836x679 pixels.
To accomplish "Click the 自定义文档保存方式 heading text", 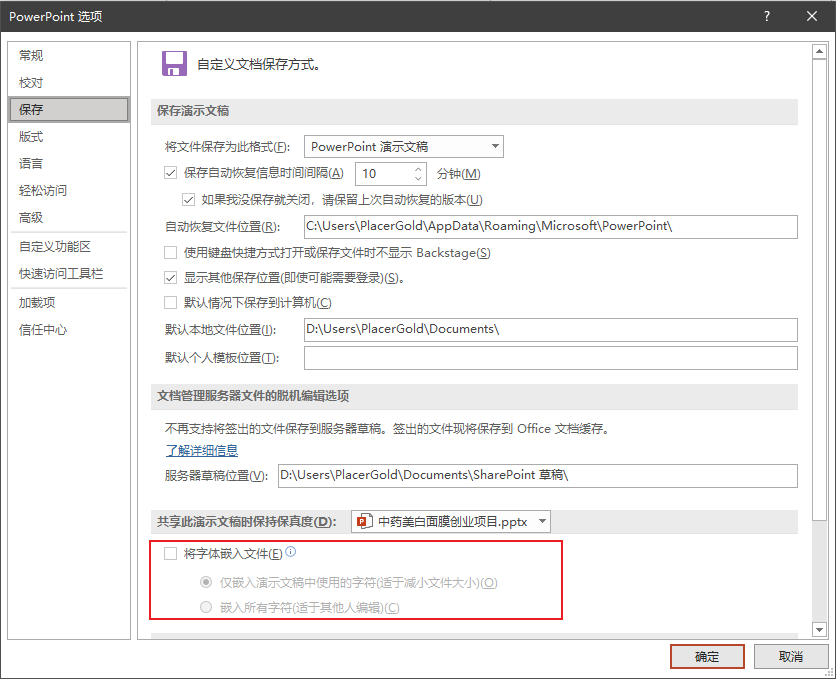I will point(259,64).
